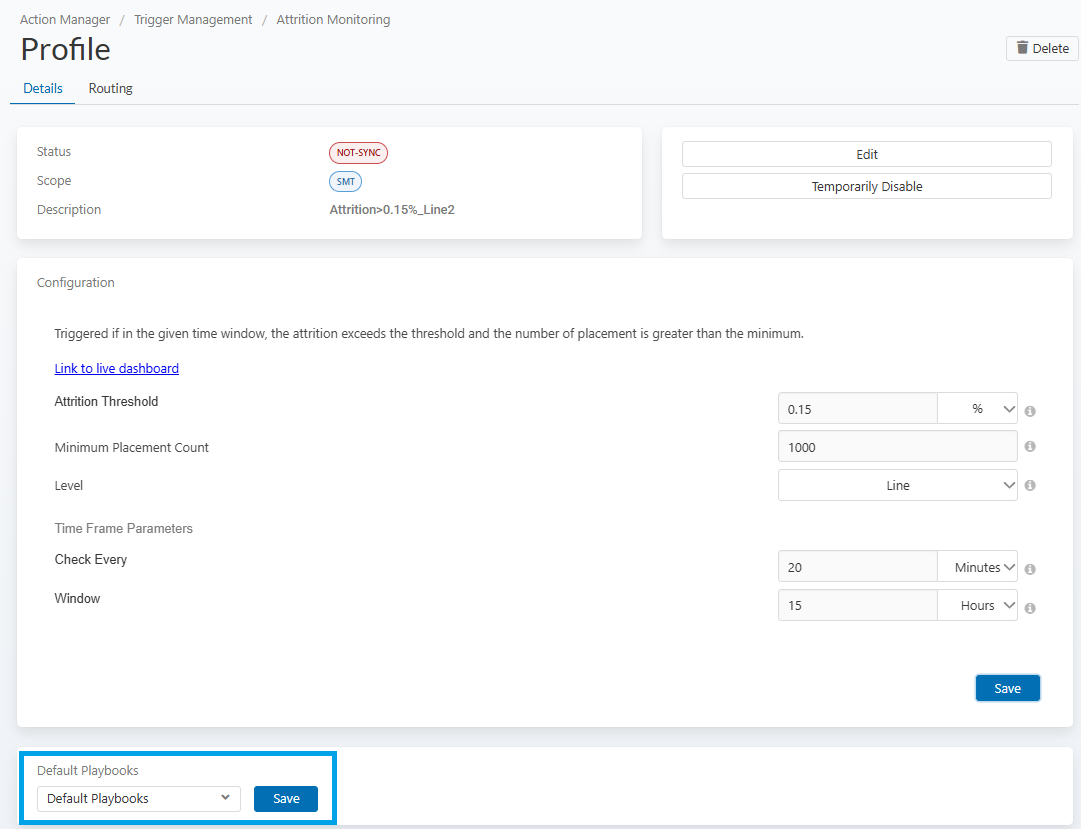The width and height of the screenshot is (1081, 829).
Task: Click info icon beside Check Every
Action: coord(1030,569)
